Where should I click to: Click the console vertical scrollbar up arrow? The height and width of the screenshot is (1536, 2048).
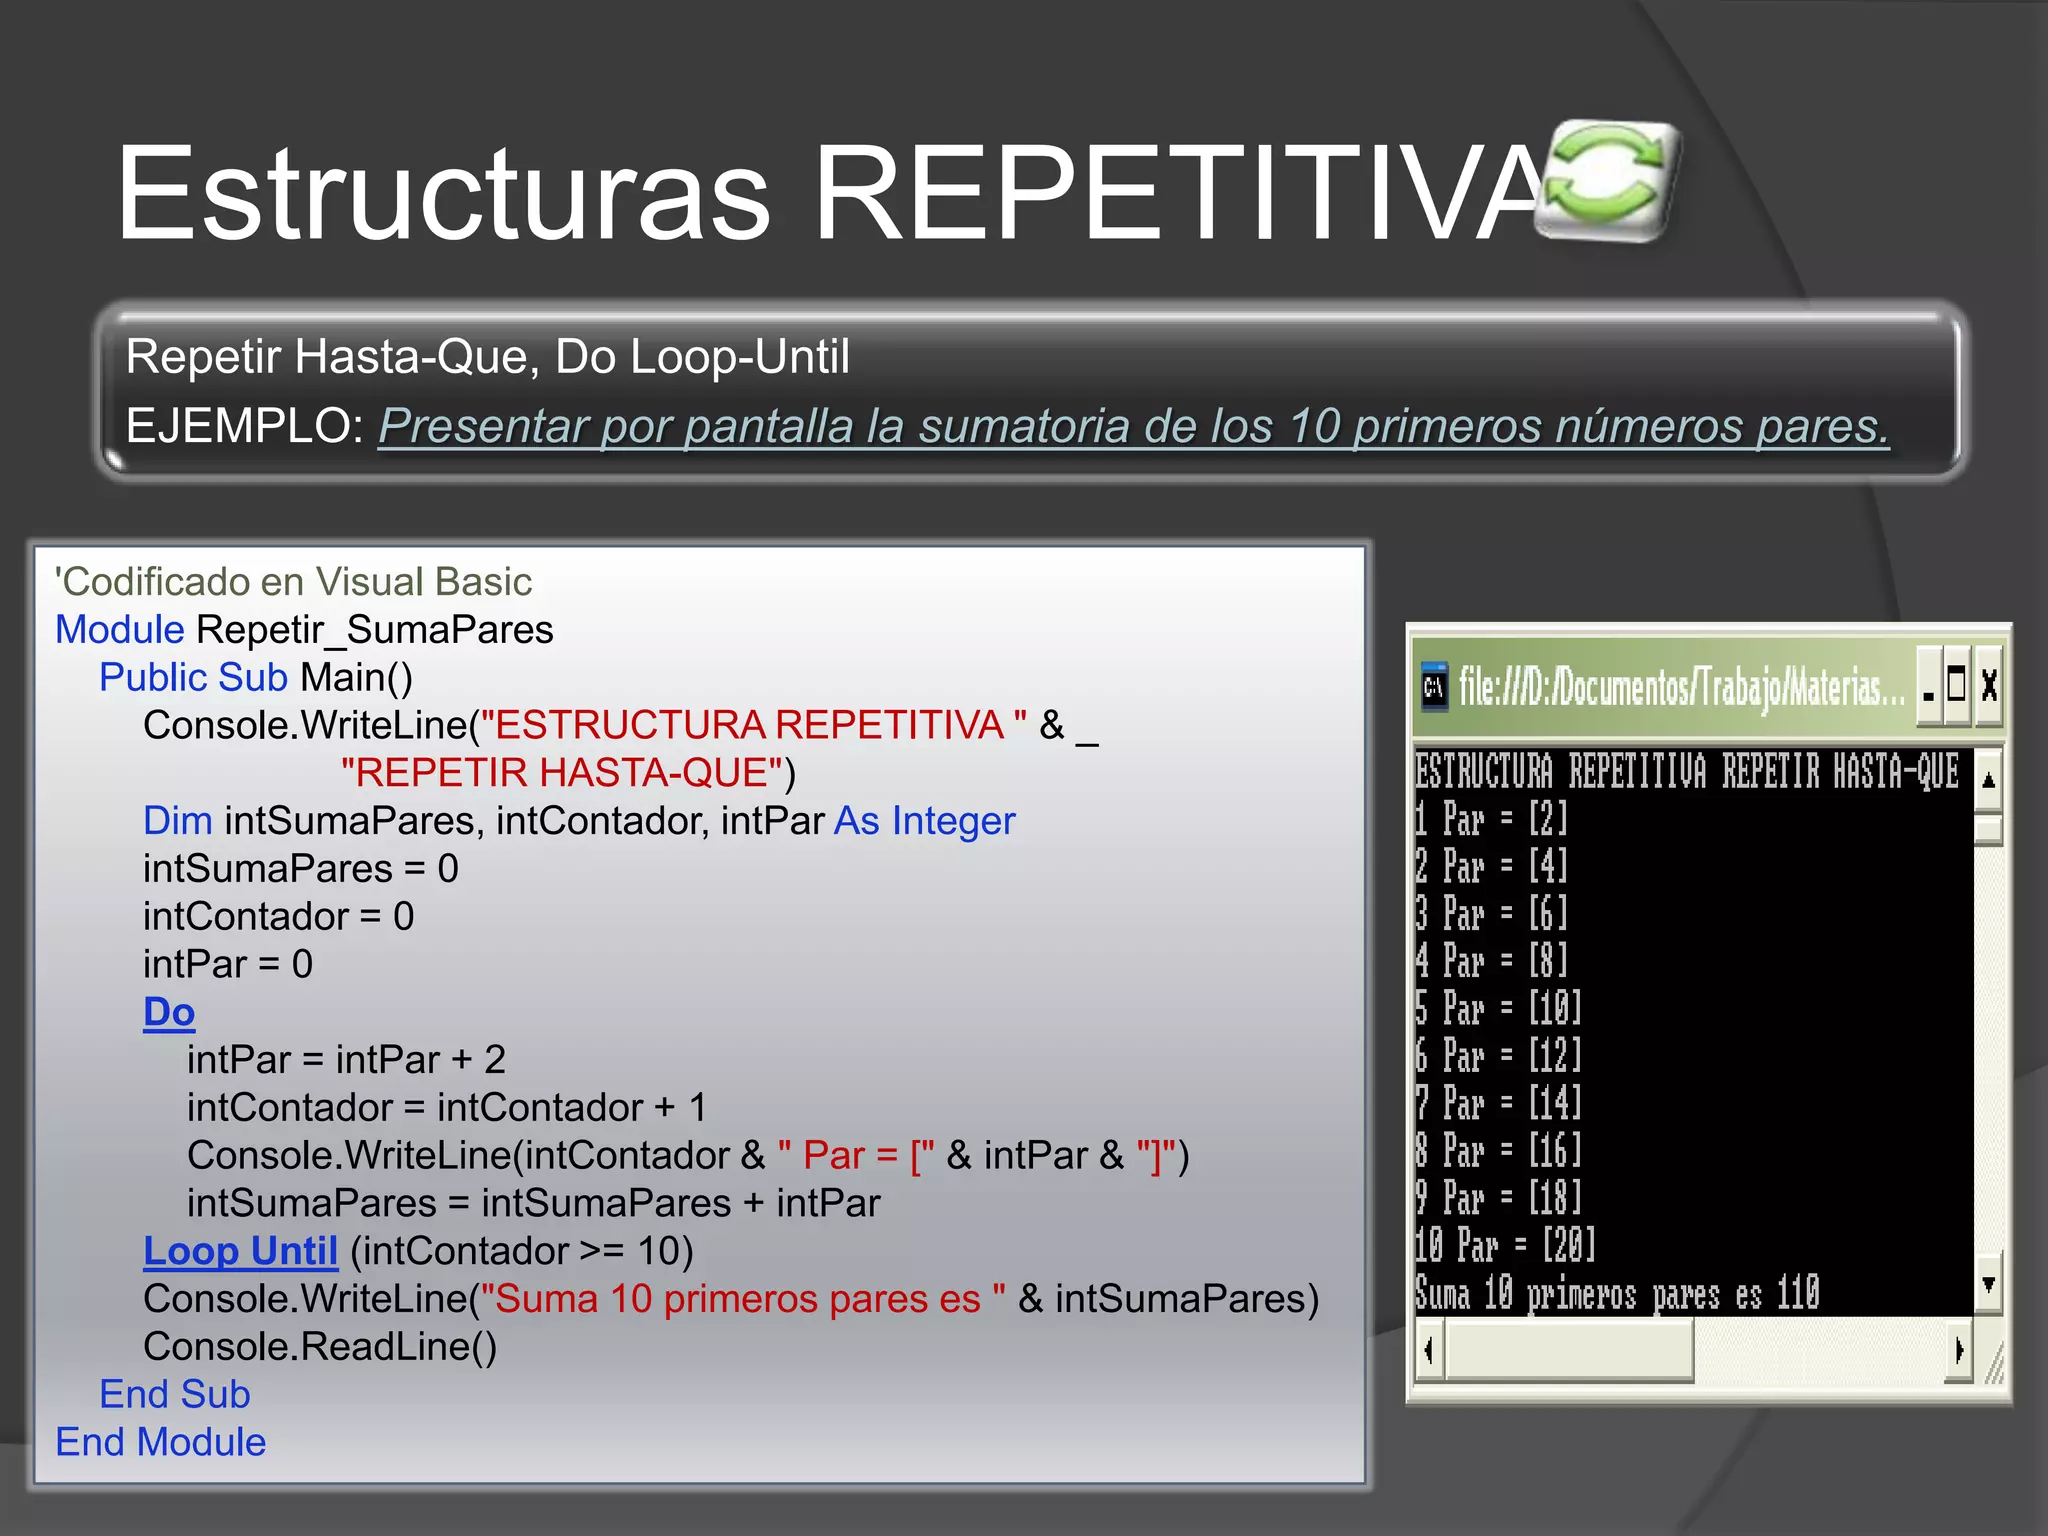coord(1988,780)
